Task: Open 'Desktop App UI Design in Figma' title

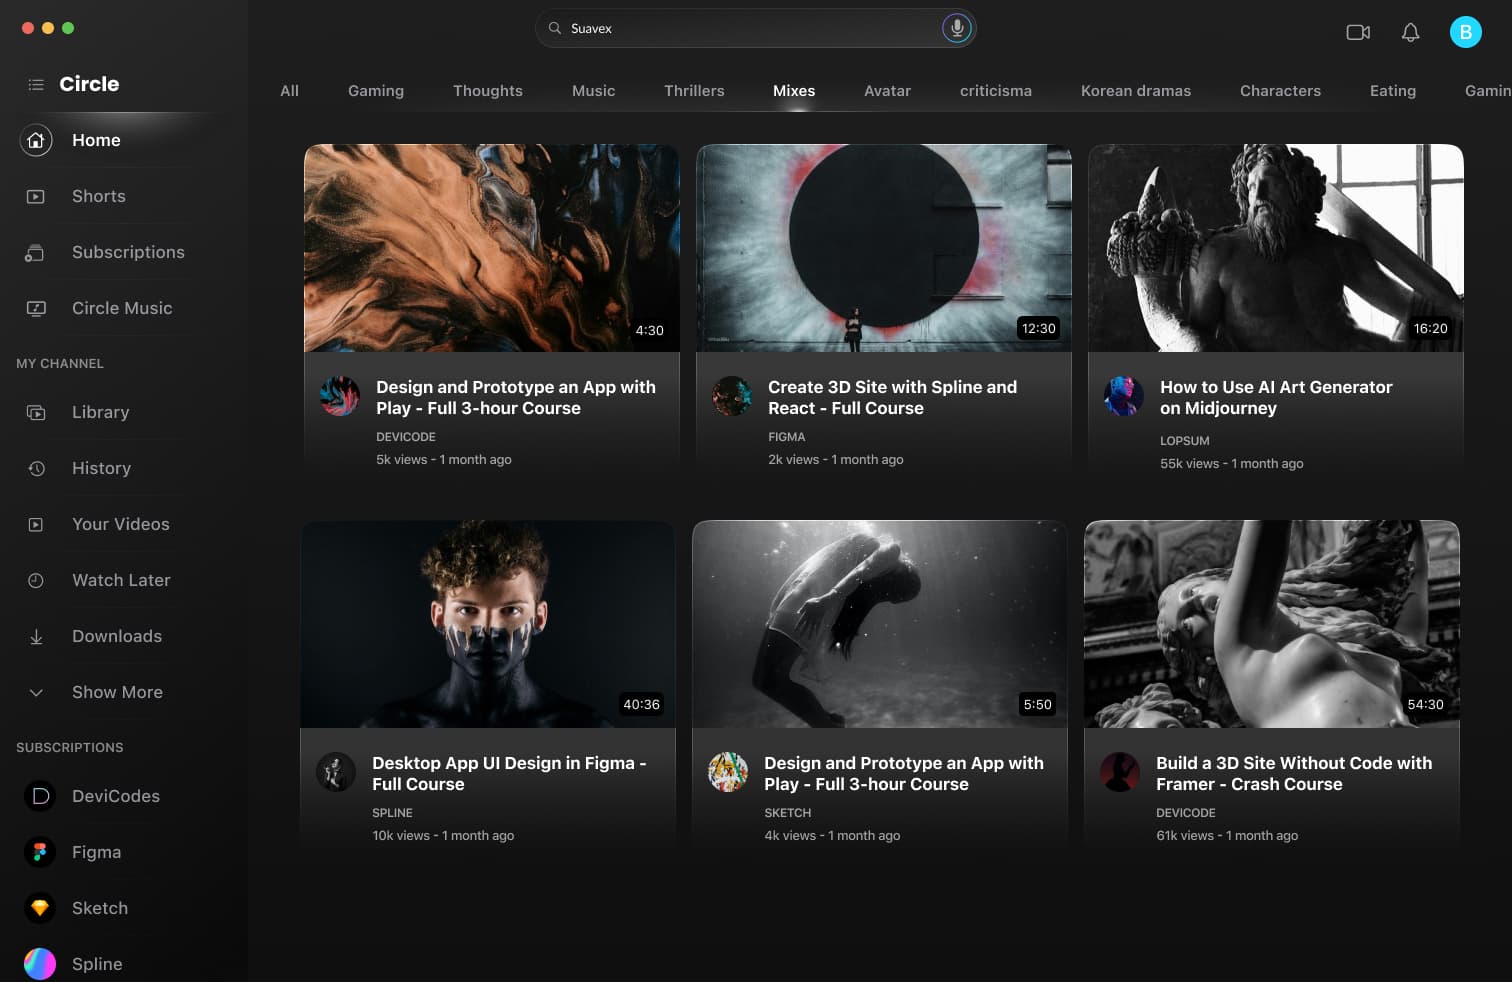Action: pos(508,773)
